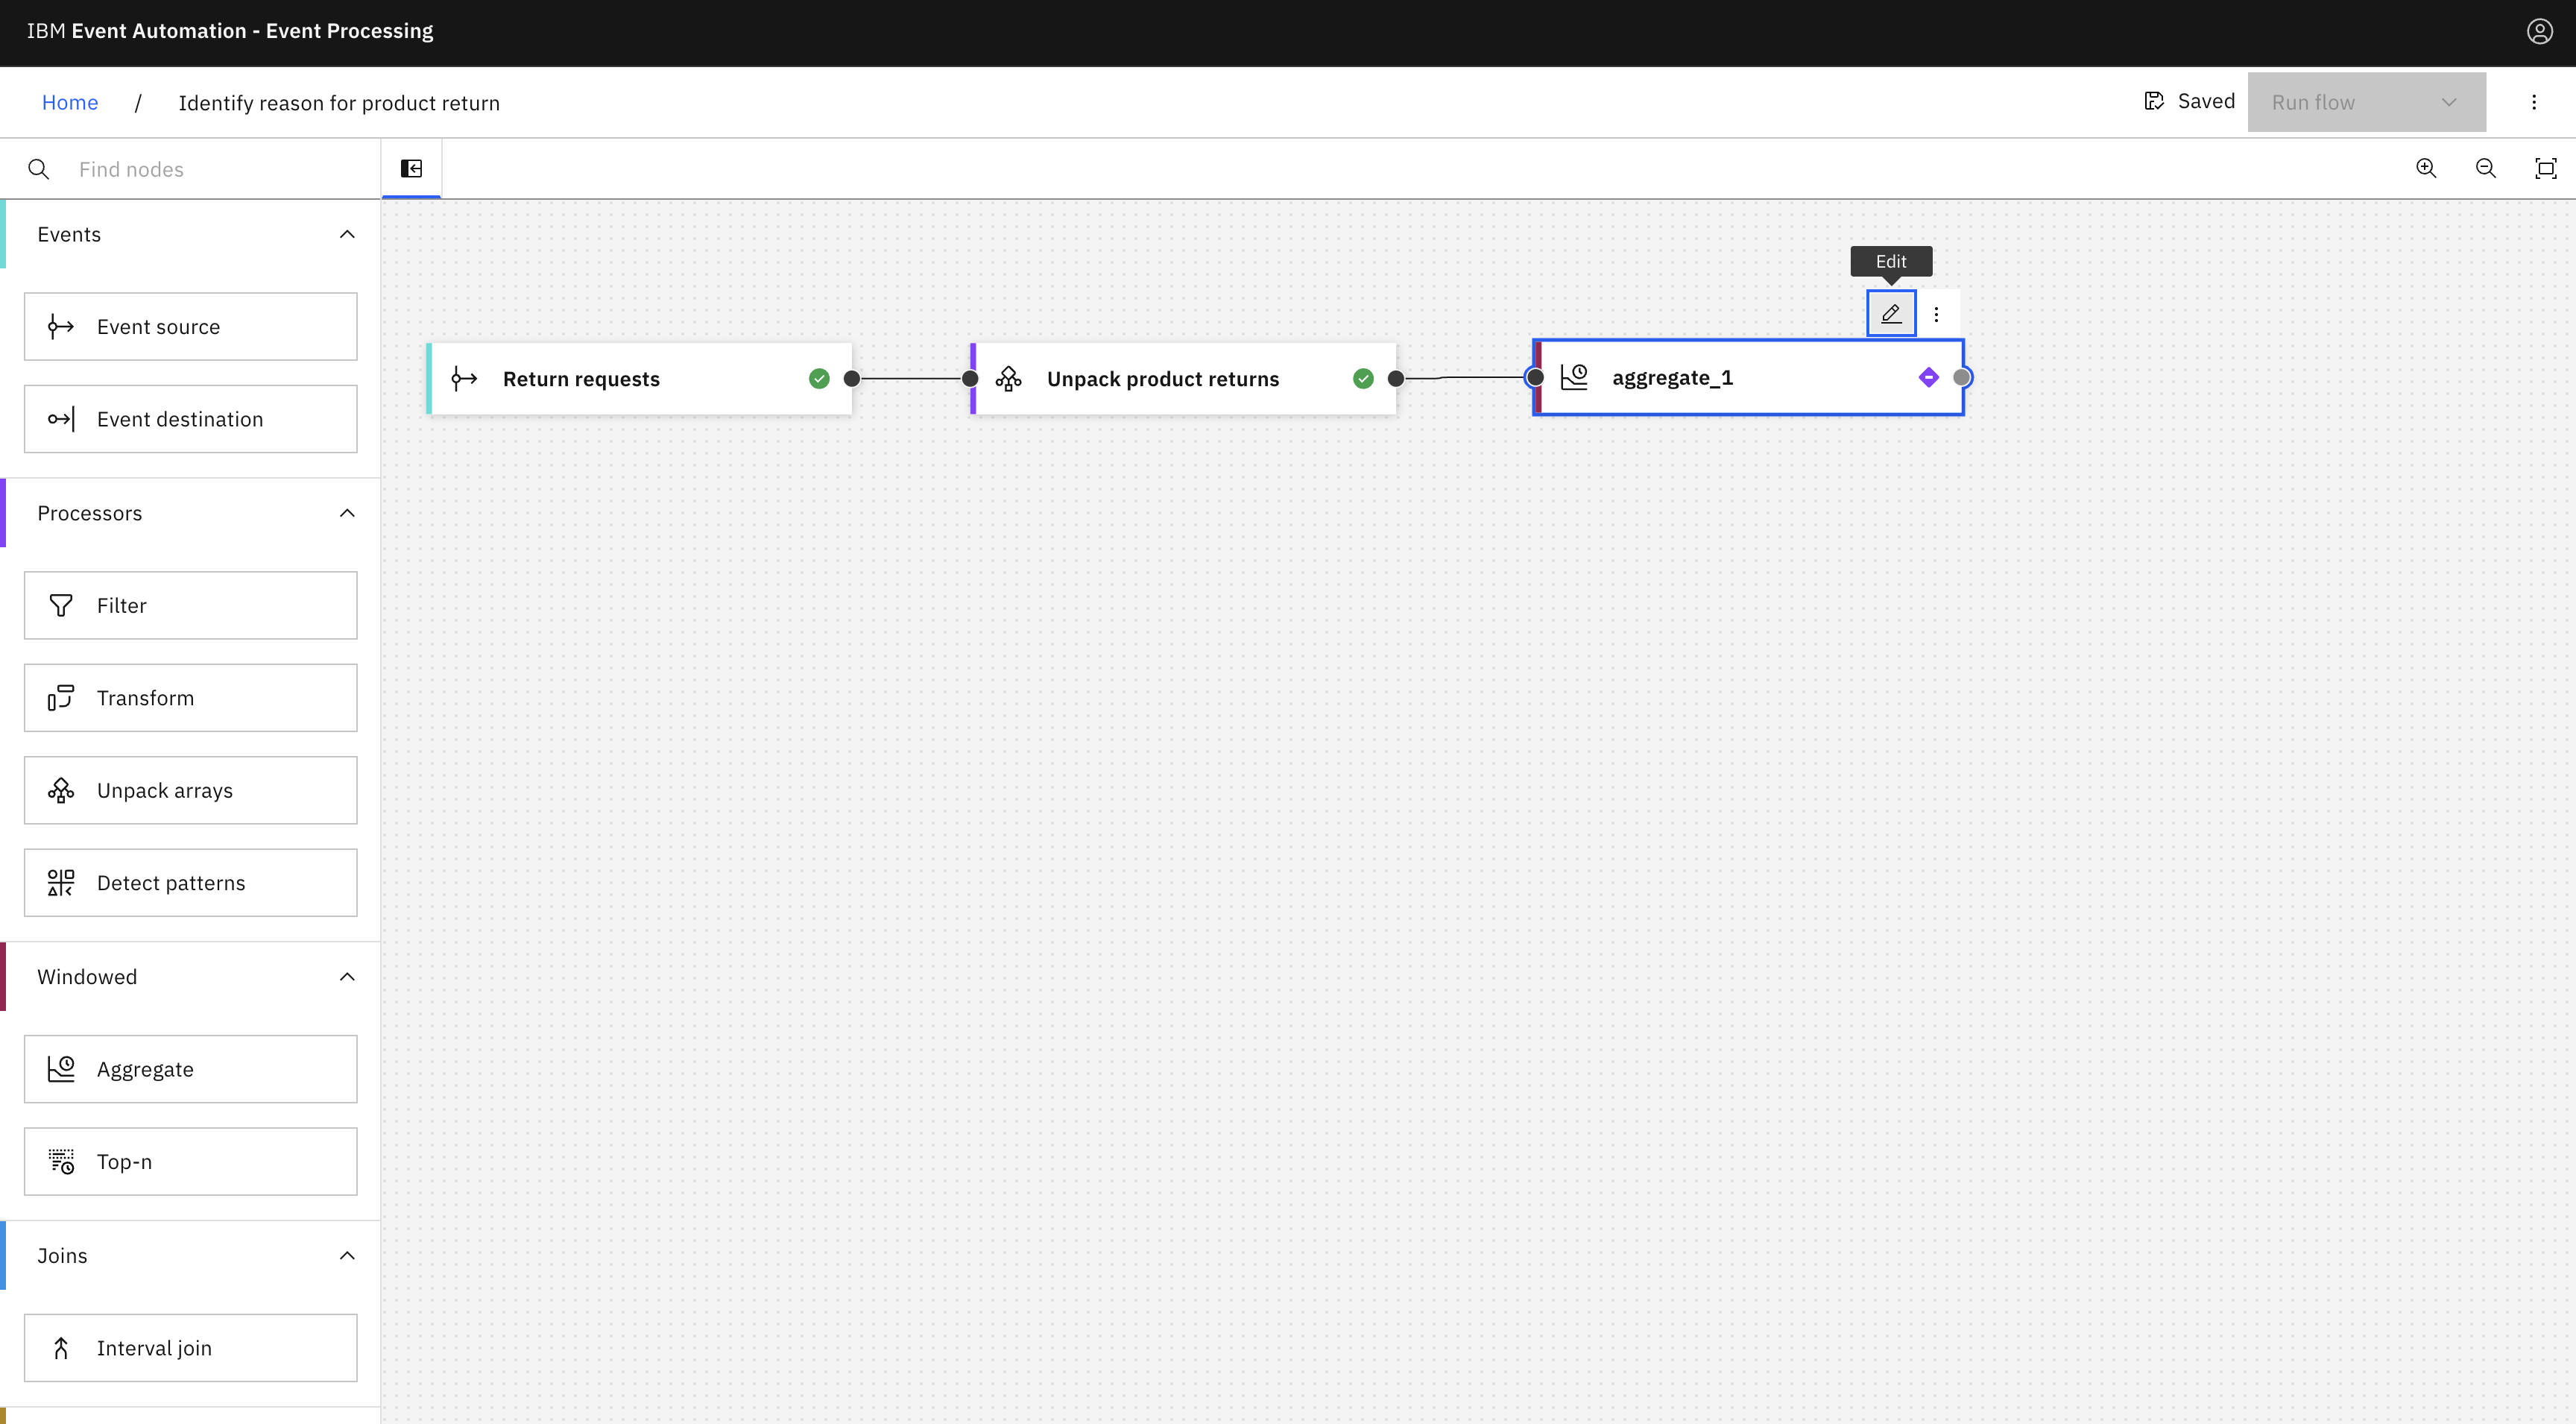Screen dimensions: 2576x1424
Task: Go to Home breadcrumb link
Action: pyautogui.click(x=70, y=102)
